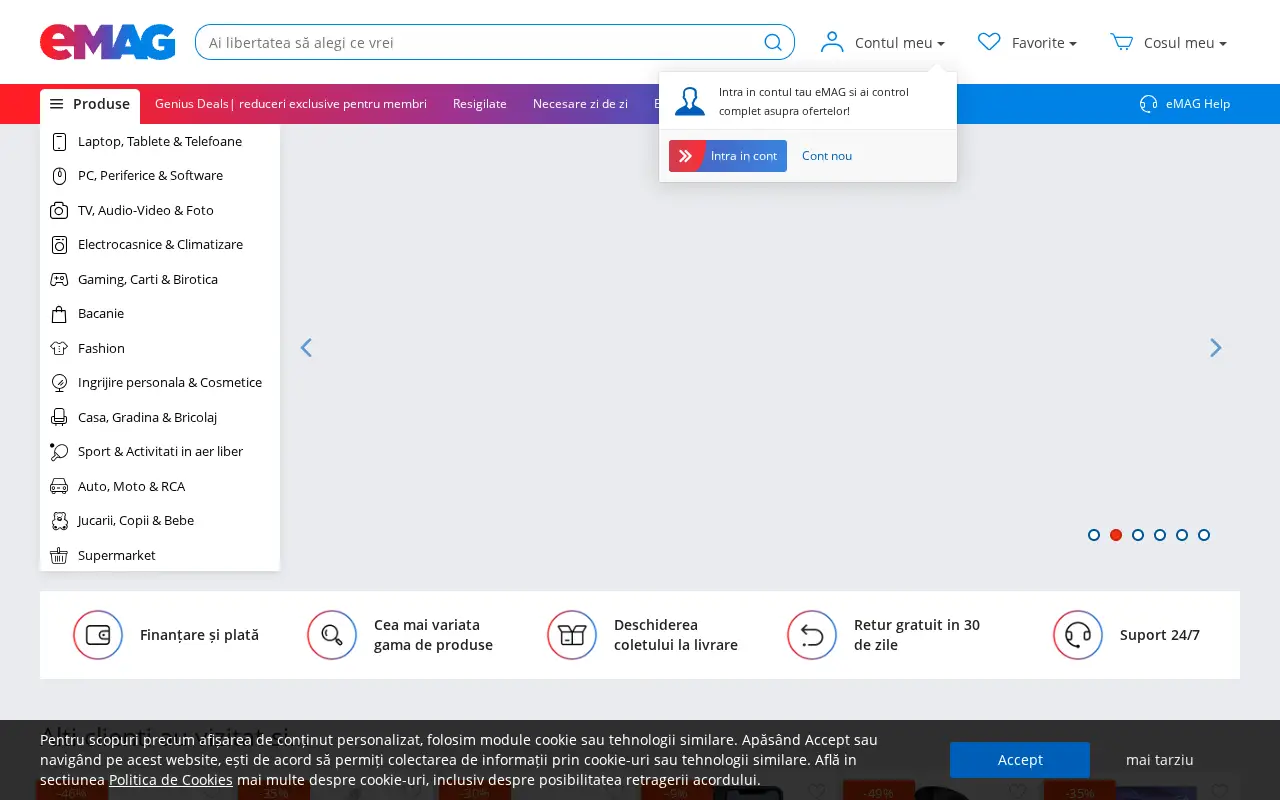Select the third carousel slide dot
1280x800 pixels.
coord(1138,535)
